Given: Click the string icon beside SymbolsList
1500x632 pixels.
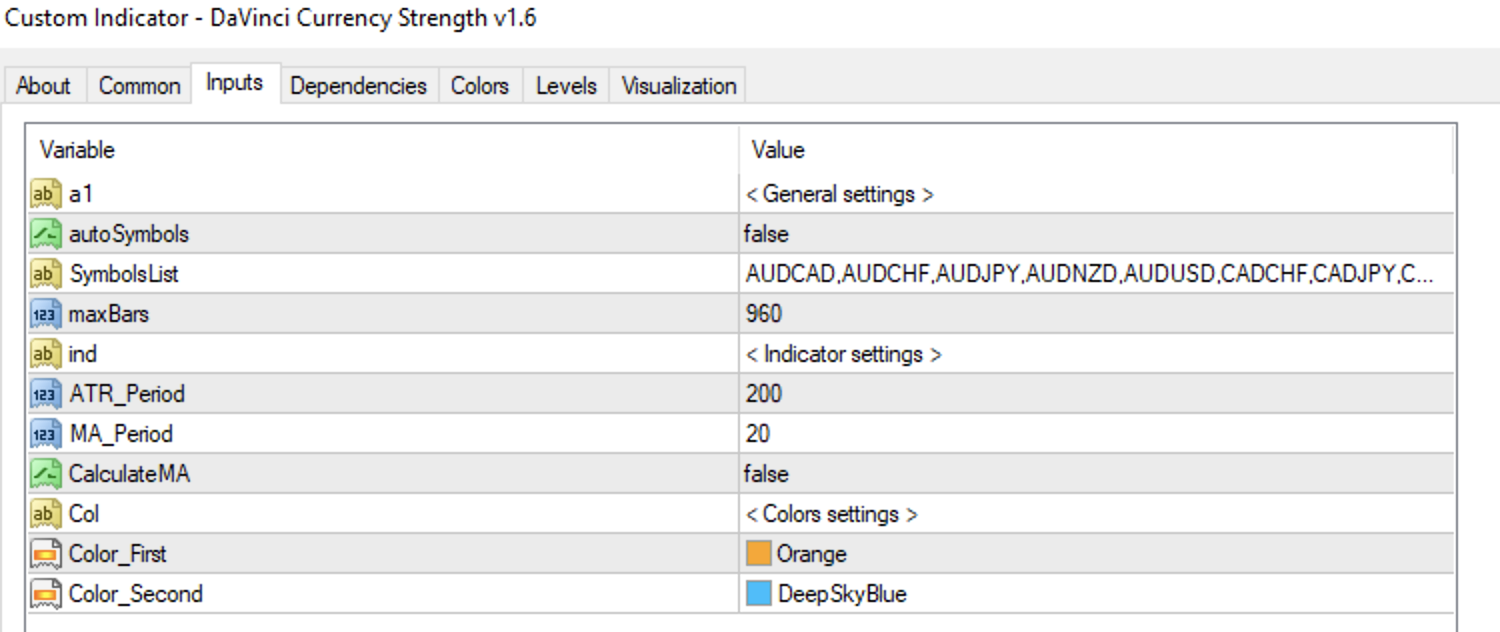Looking at the screenshot, I should [x=46, y=274].
